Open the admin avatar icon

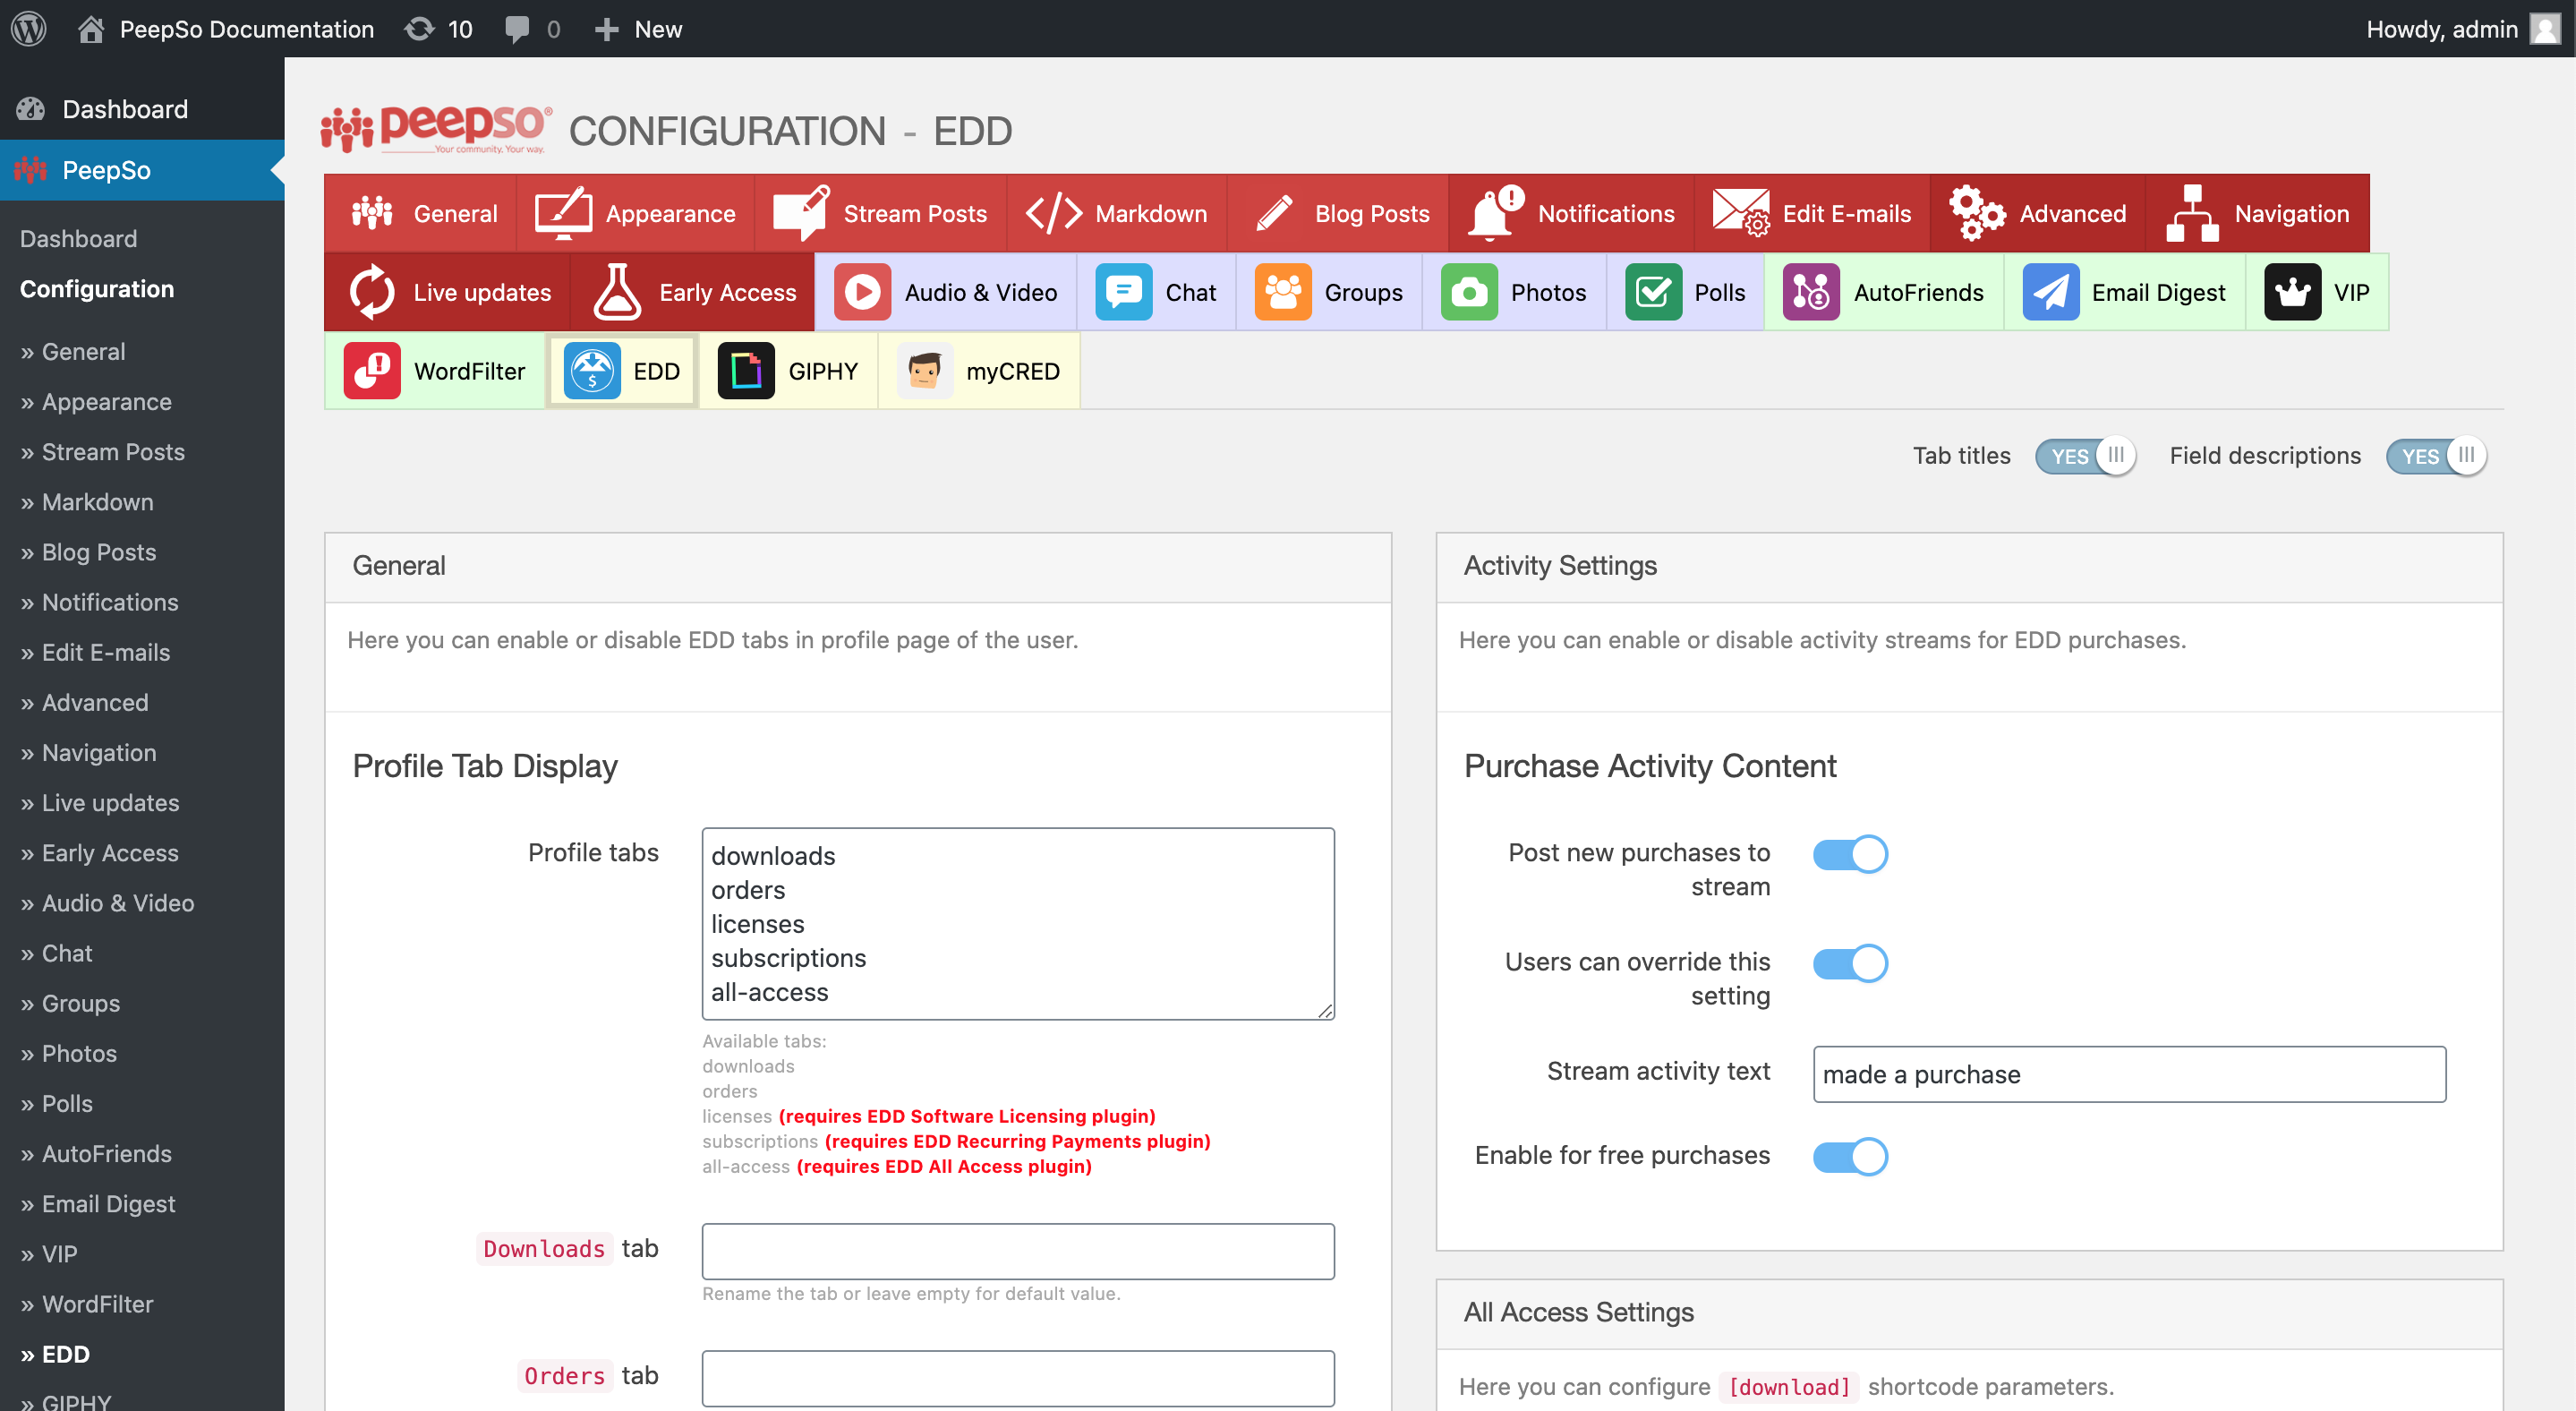coord(2544,28)
